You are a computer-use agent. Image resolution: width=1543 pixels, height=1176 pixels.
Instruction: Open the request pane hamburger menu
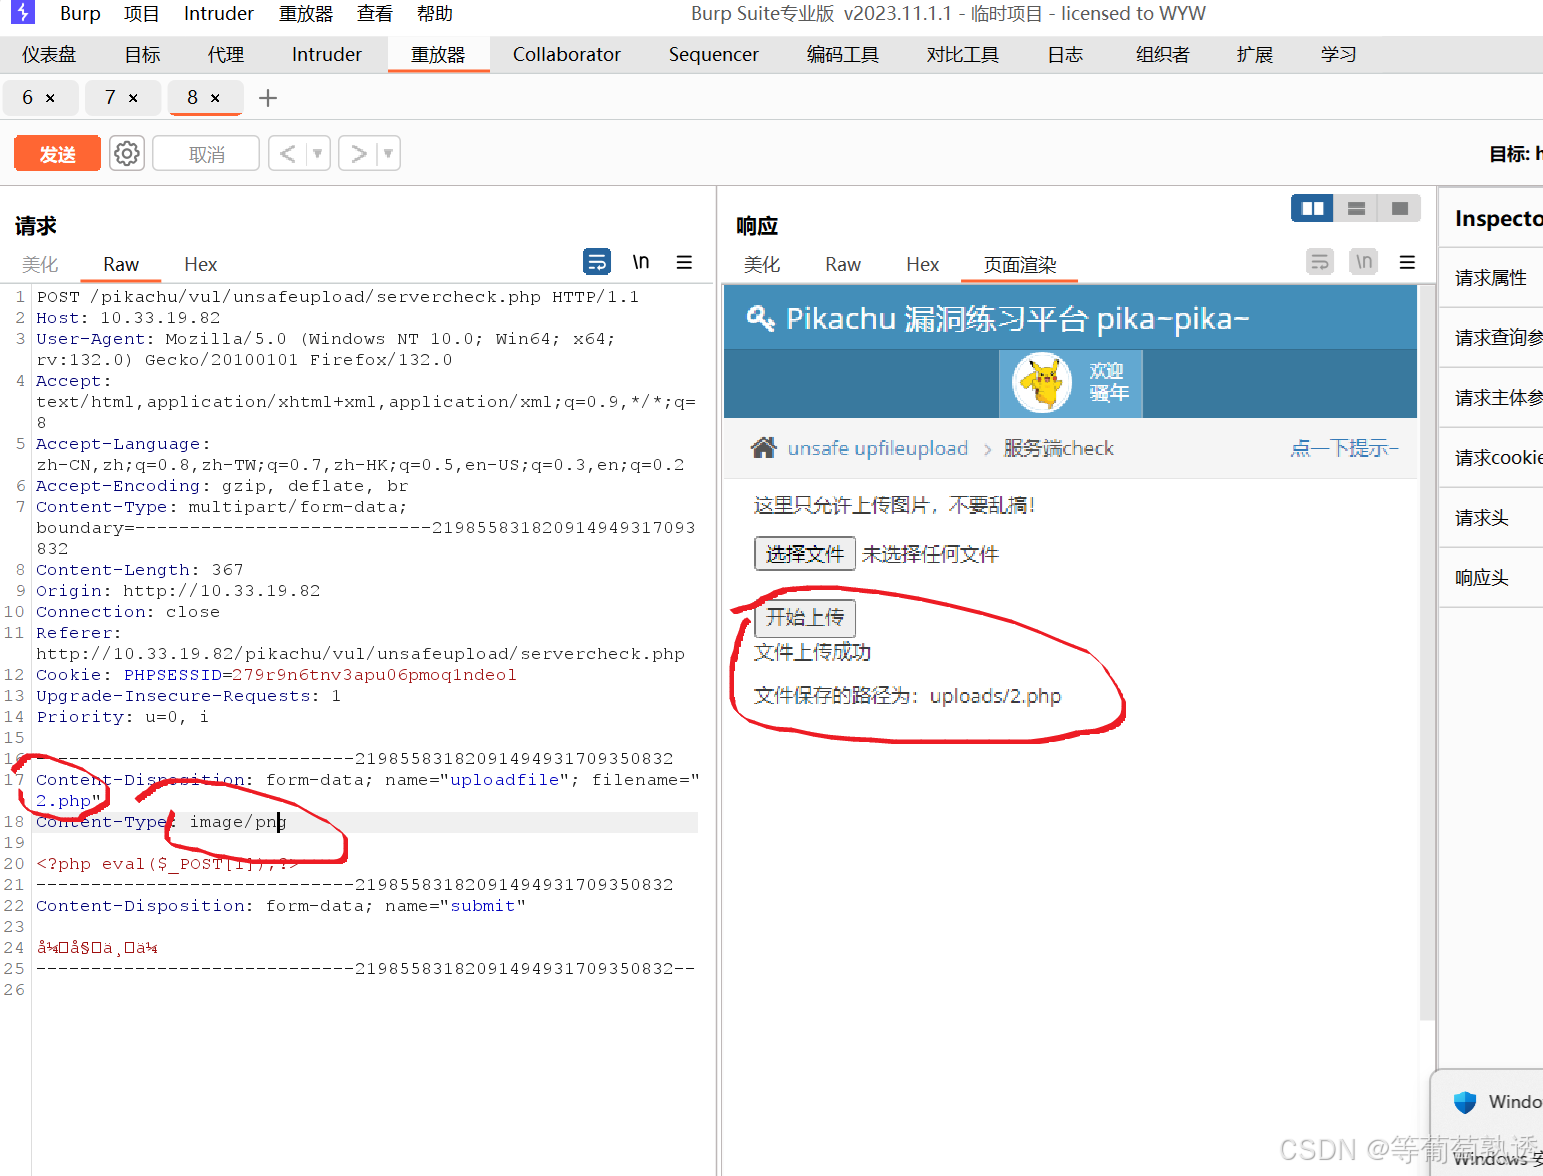684,262
